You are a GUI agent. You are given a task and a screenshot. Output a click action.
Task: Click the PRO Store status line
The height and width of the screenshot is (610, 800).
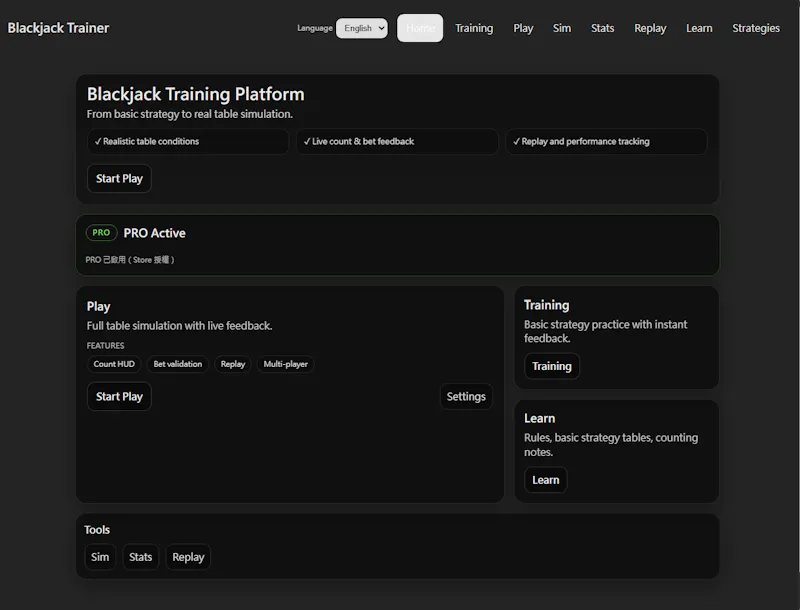[x=130, y=260]
